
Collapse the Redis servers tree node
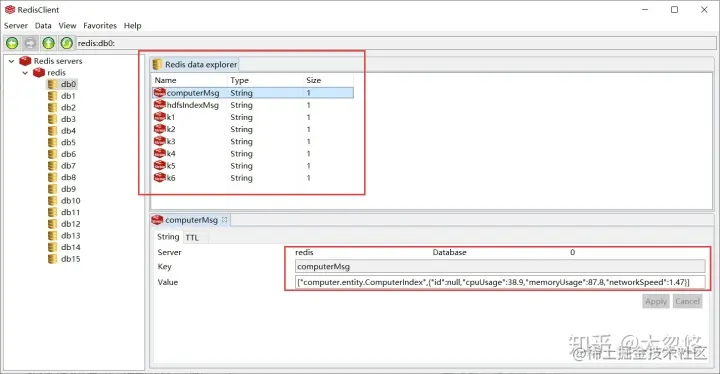pyautogui.click(x=11, y=61)
